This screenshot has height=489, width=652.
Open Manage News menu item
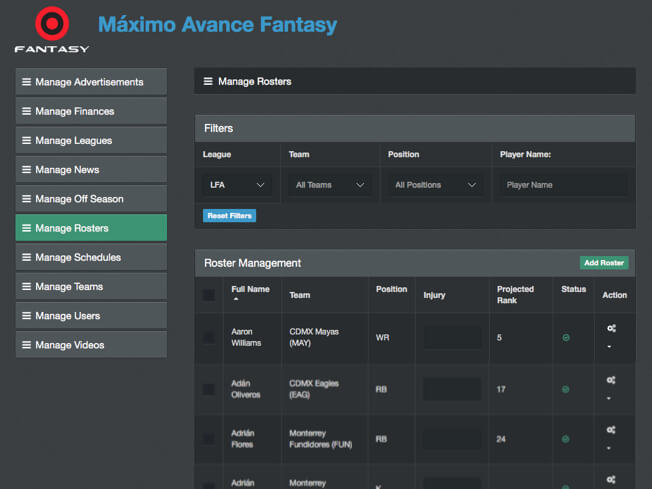click(91, 169)
